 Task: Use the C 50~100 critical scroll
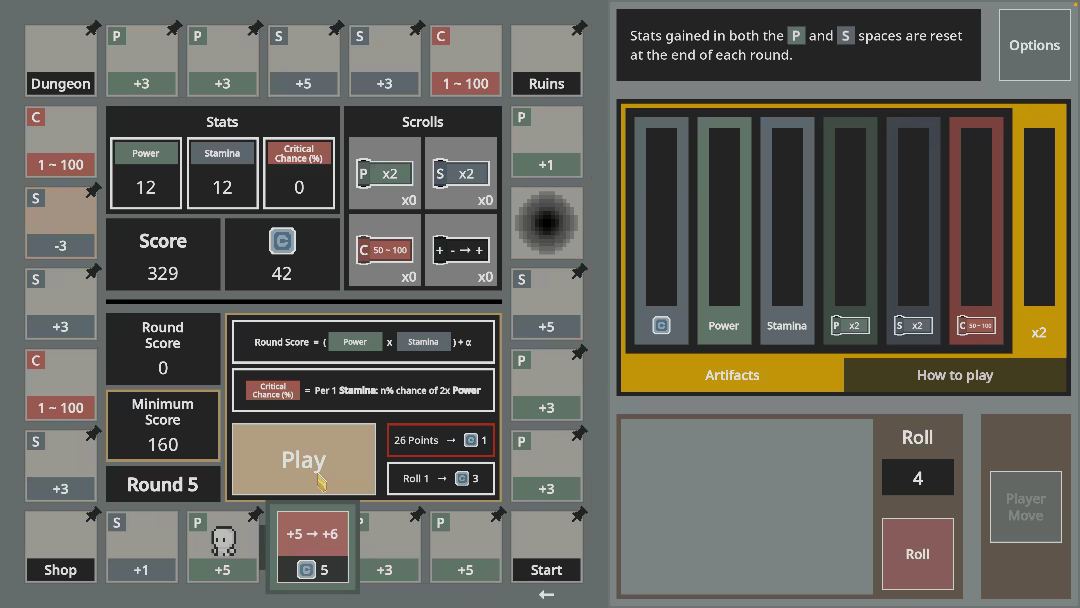point(384,250)
